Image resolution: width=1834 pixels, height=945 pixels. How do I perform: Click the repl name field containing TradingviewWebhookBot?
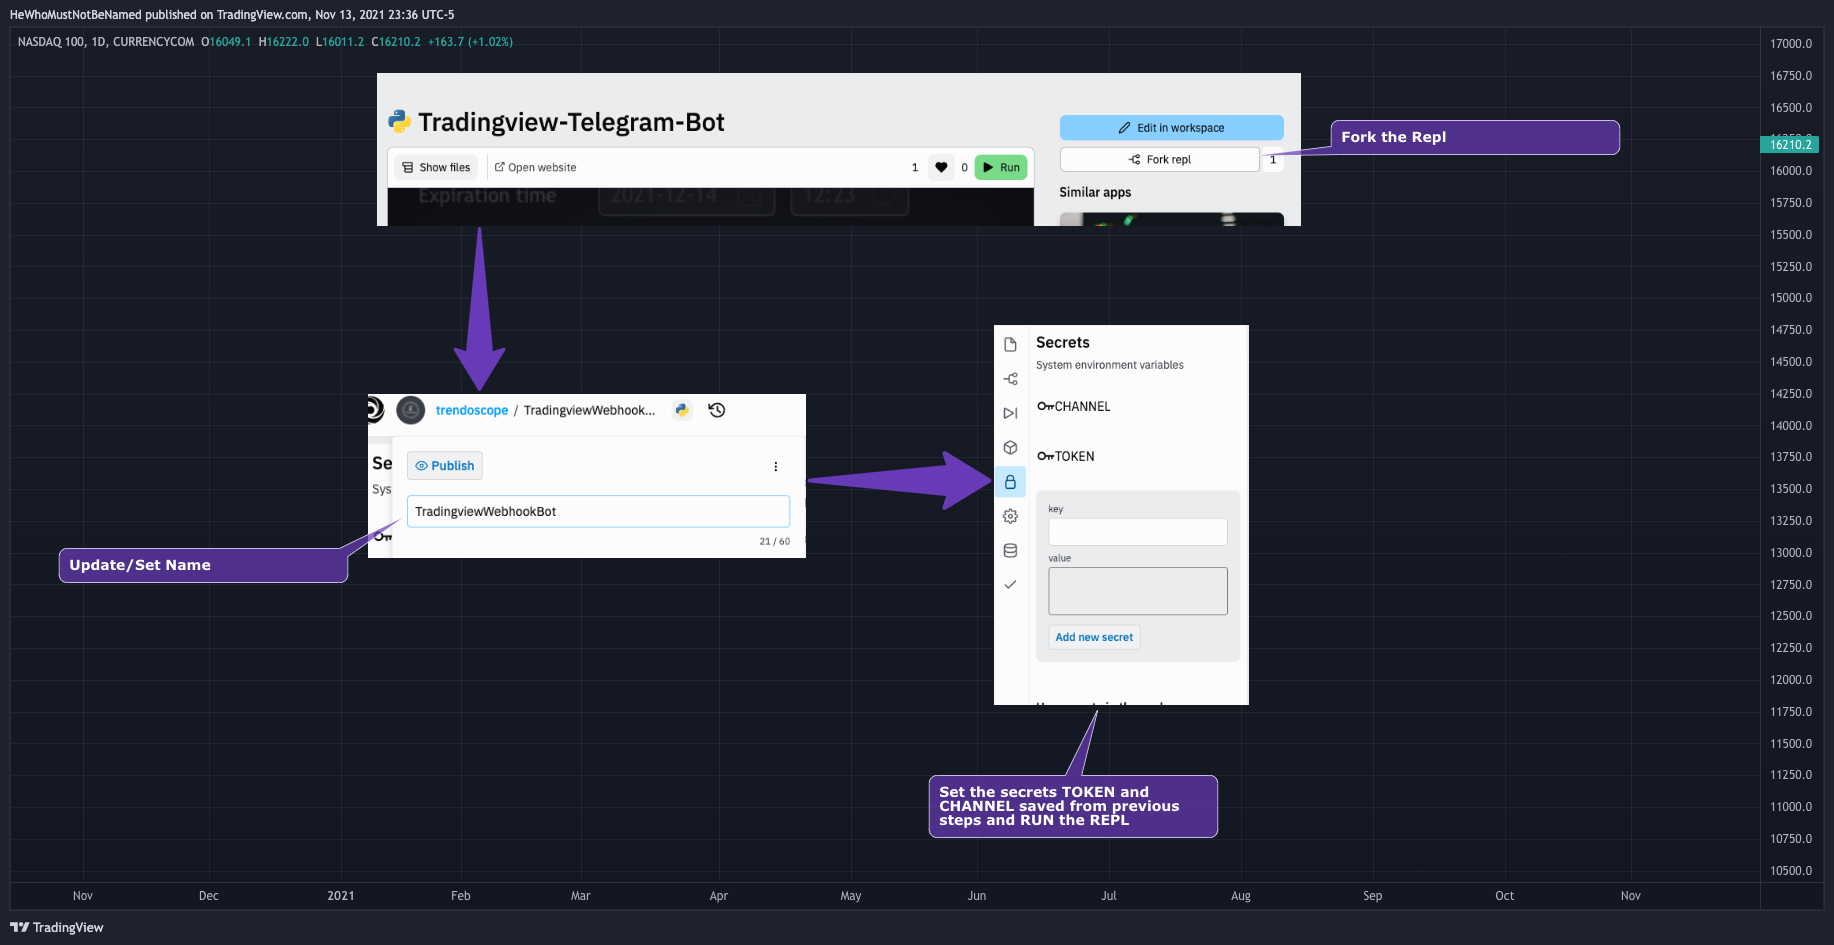598,511
